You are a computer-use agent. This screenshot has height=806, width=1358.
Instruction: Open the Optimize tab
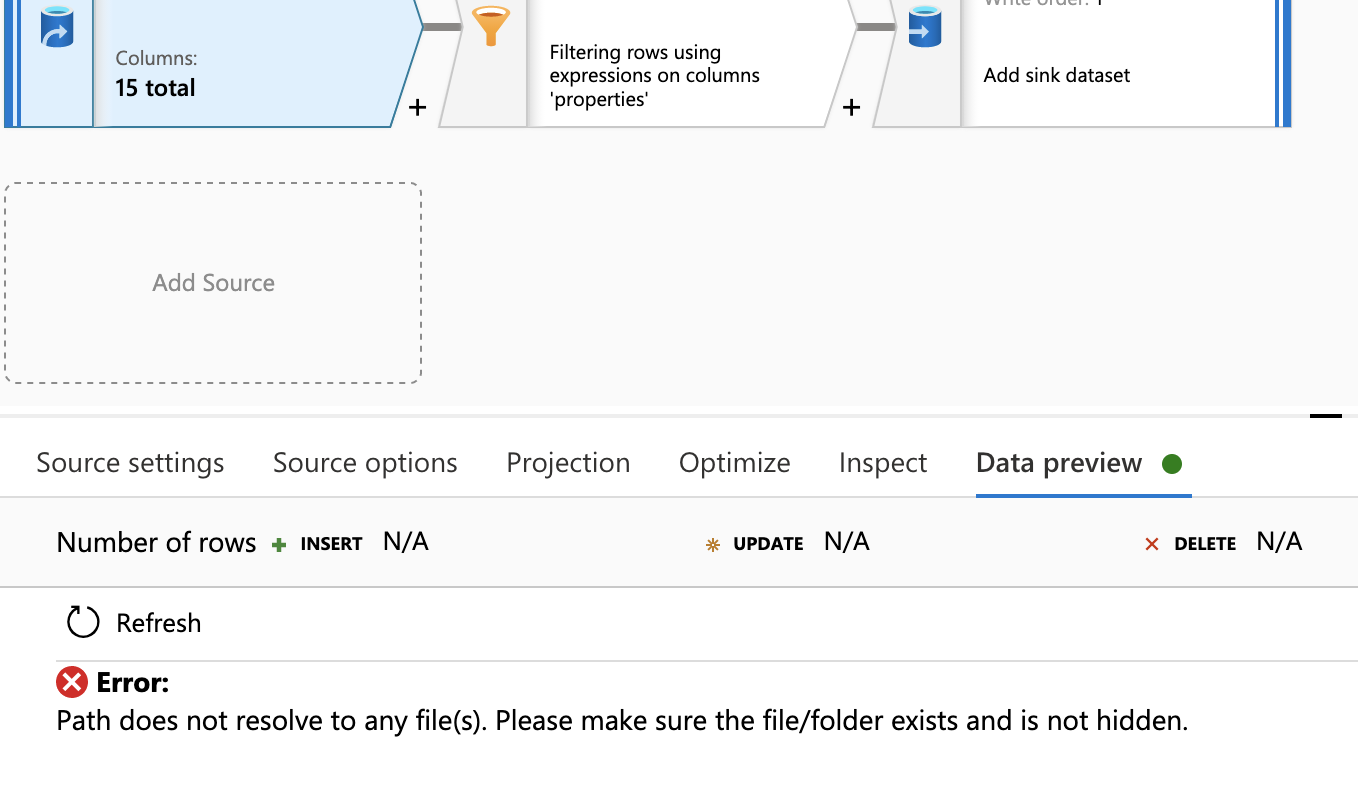click(734, 463)
